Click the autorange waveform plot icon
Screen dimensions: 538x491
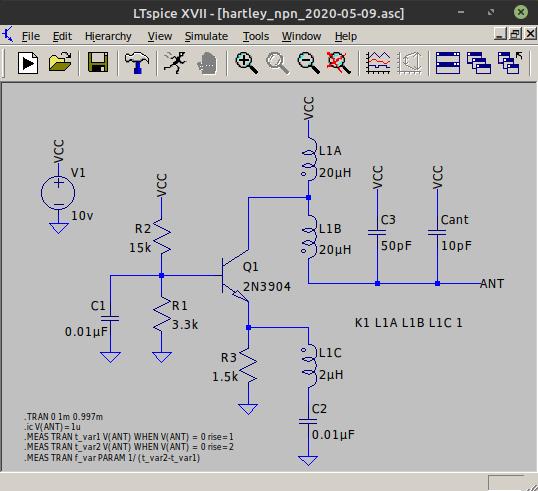coord(378,63)
